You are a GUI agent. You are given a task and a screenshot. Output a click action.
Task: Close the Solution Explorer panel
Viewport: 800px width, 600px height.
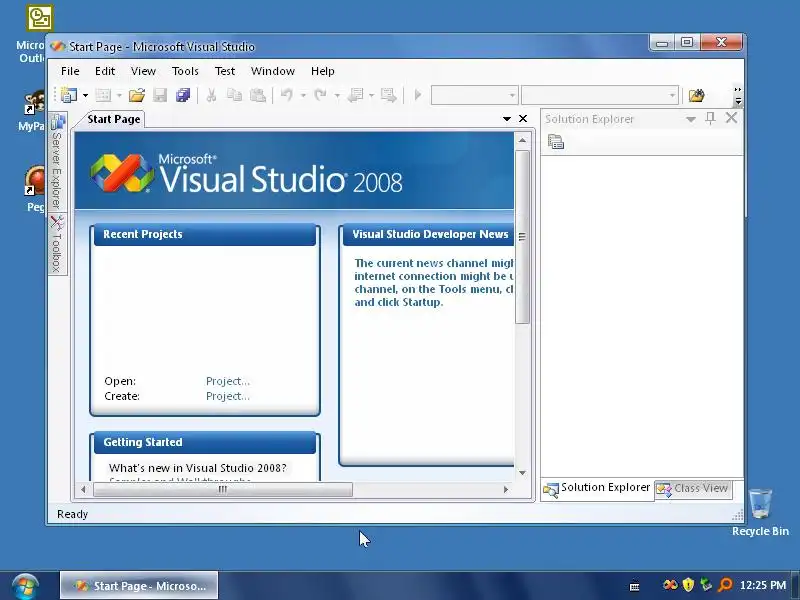tap(731, 118)
